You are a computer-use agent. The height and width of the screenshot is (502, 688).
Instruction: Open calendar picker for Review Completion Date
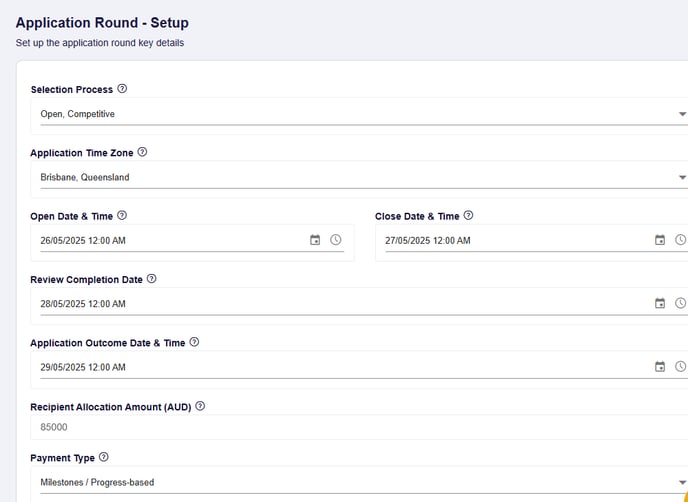[660, 303]
